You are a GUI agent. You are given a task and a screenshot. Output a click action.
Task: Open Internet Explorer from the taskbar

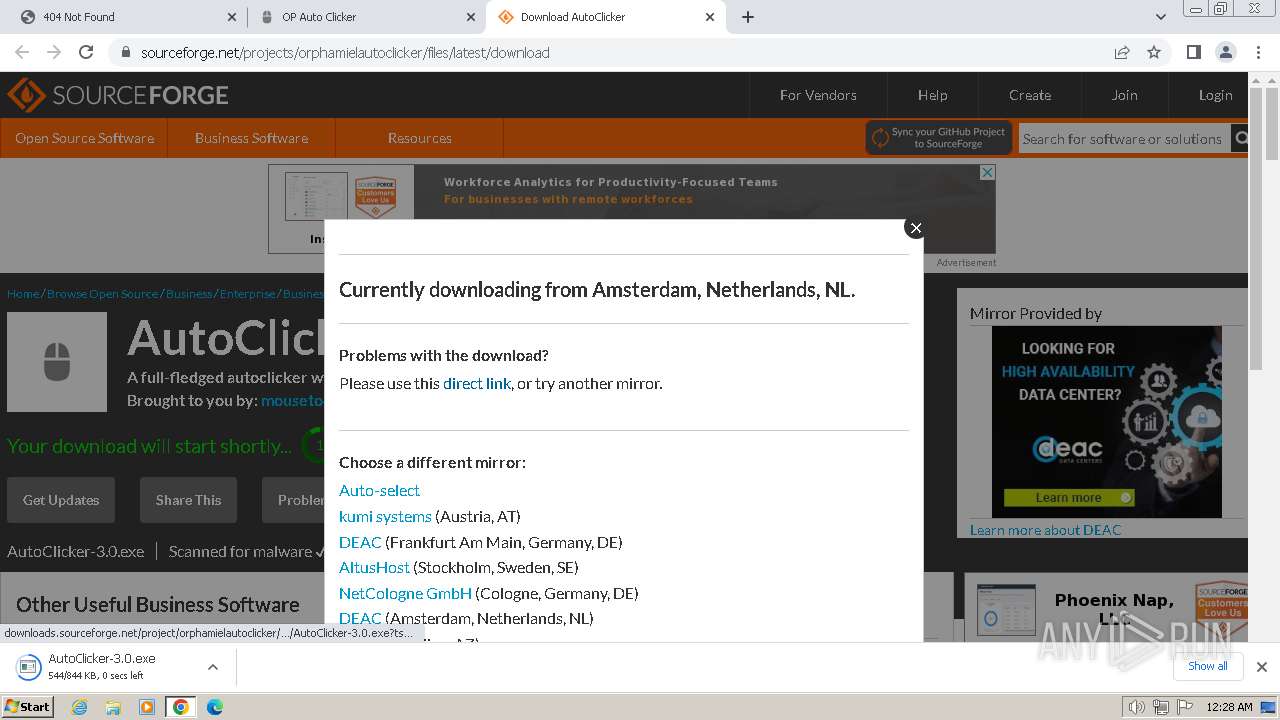tap(80, 707)
